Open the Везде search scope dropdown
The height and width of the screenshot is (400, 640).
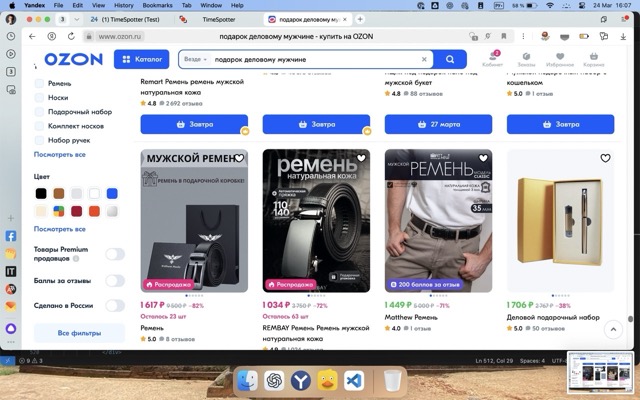[197, 59]
